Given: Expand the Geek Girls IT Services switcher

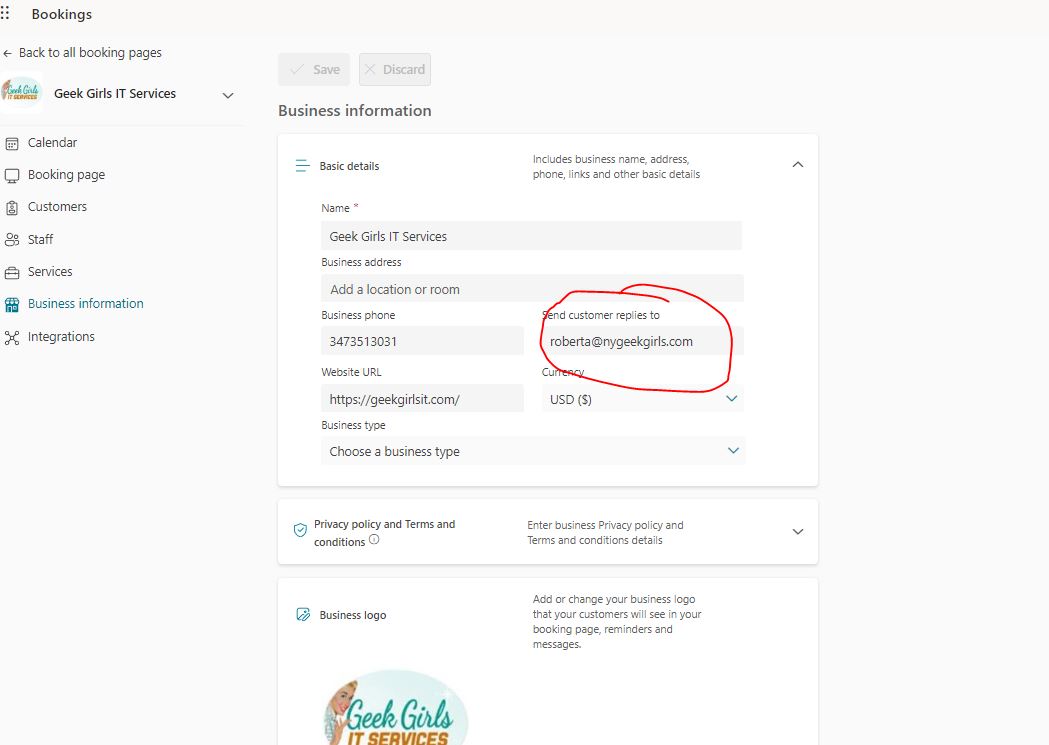Looking at the screenshot, I should 228,95.
